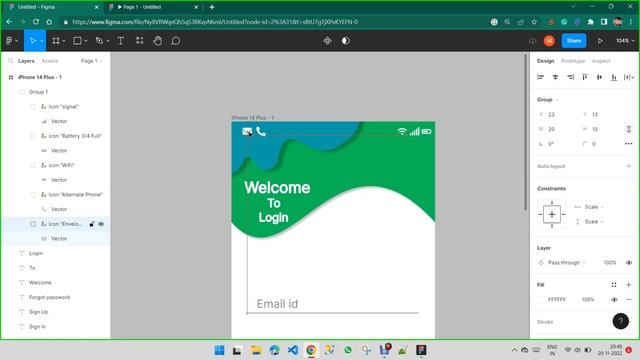This screenshot has width=640, height=360.
Task: Open move tools dropdown arrow
Action: coord(42,41)
